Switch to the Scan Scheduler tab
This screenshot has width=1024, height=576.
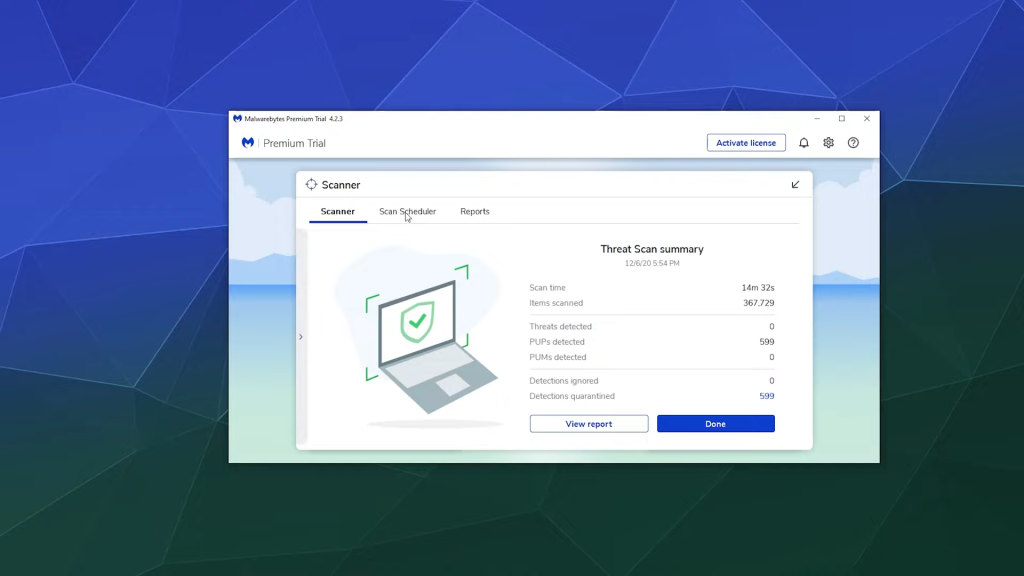[408, 212]
